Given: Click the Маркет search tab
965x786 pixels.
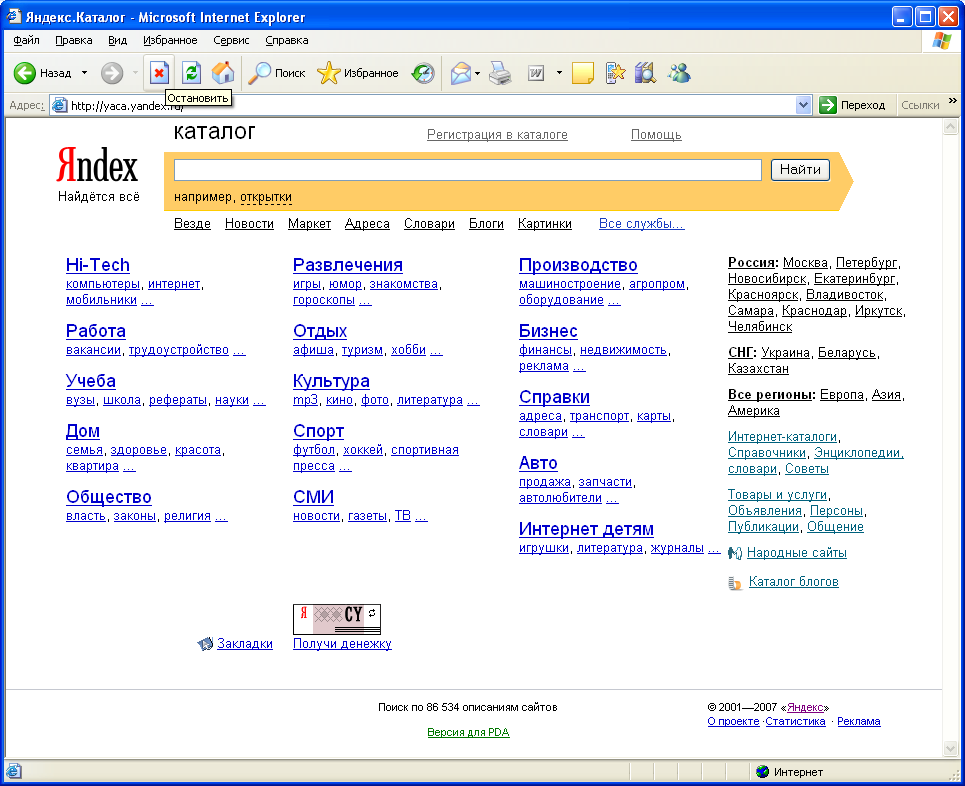Looking at the screenshot, I should 310,223.
